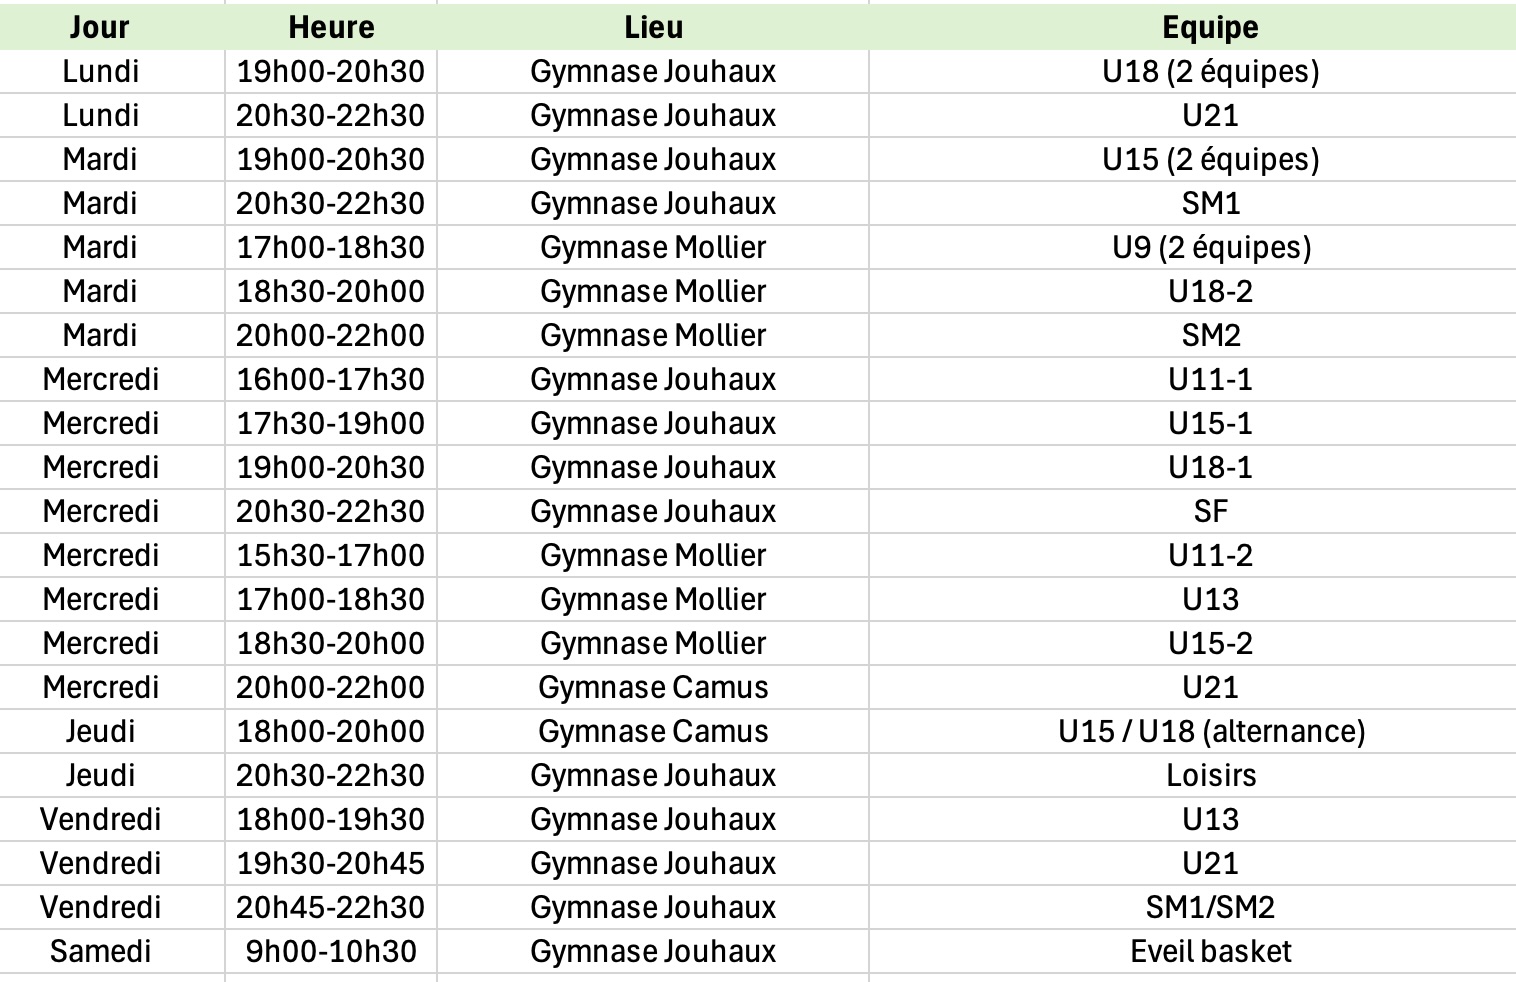Select the U9 (2 équipes) cell

1210,247
